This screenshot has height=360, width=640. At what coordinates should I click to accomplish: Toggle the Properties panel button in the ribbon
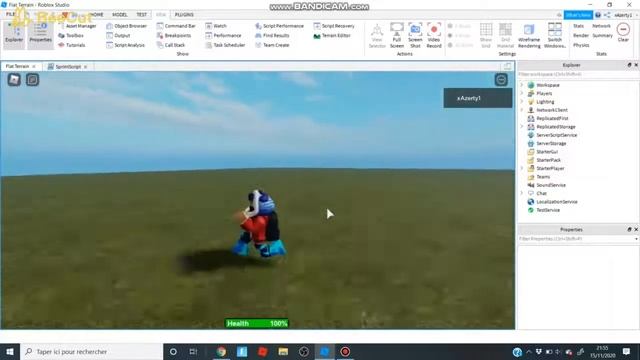coord(40,35)
